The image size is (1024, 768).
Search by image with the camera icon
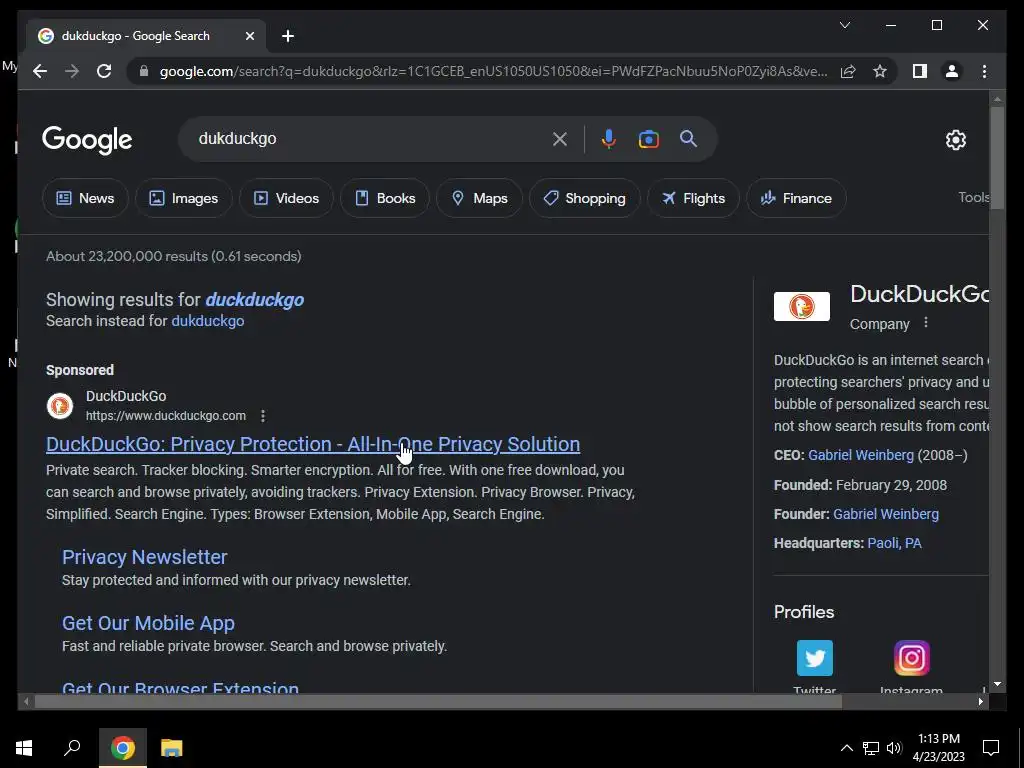648,139
